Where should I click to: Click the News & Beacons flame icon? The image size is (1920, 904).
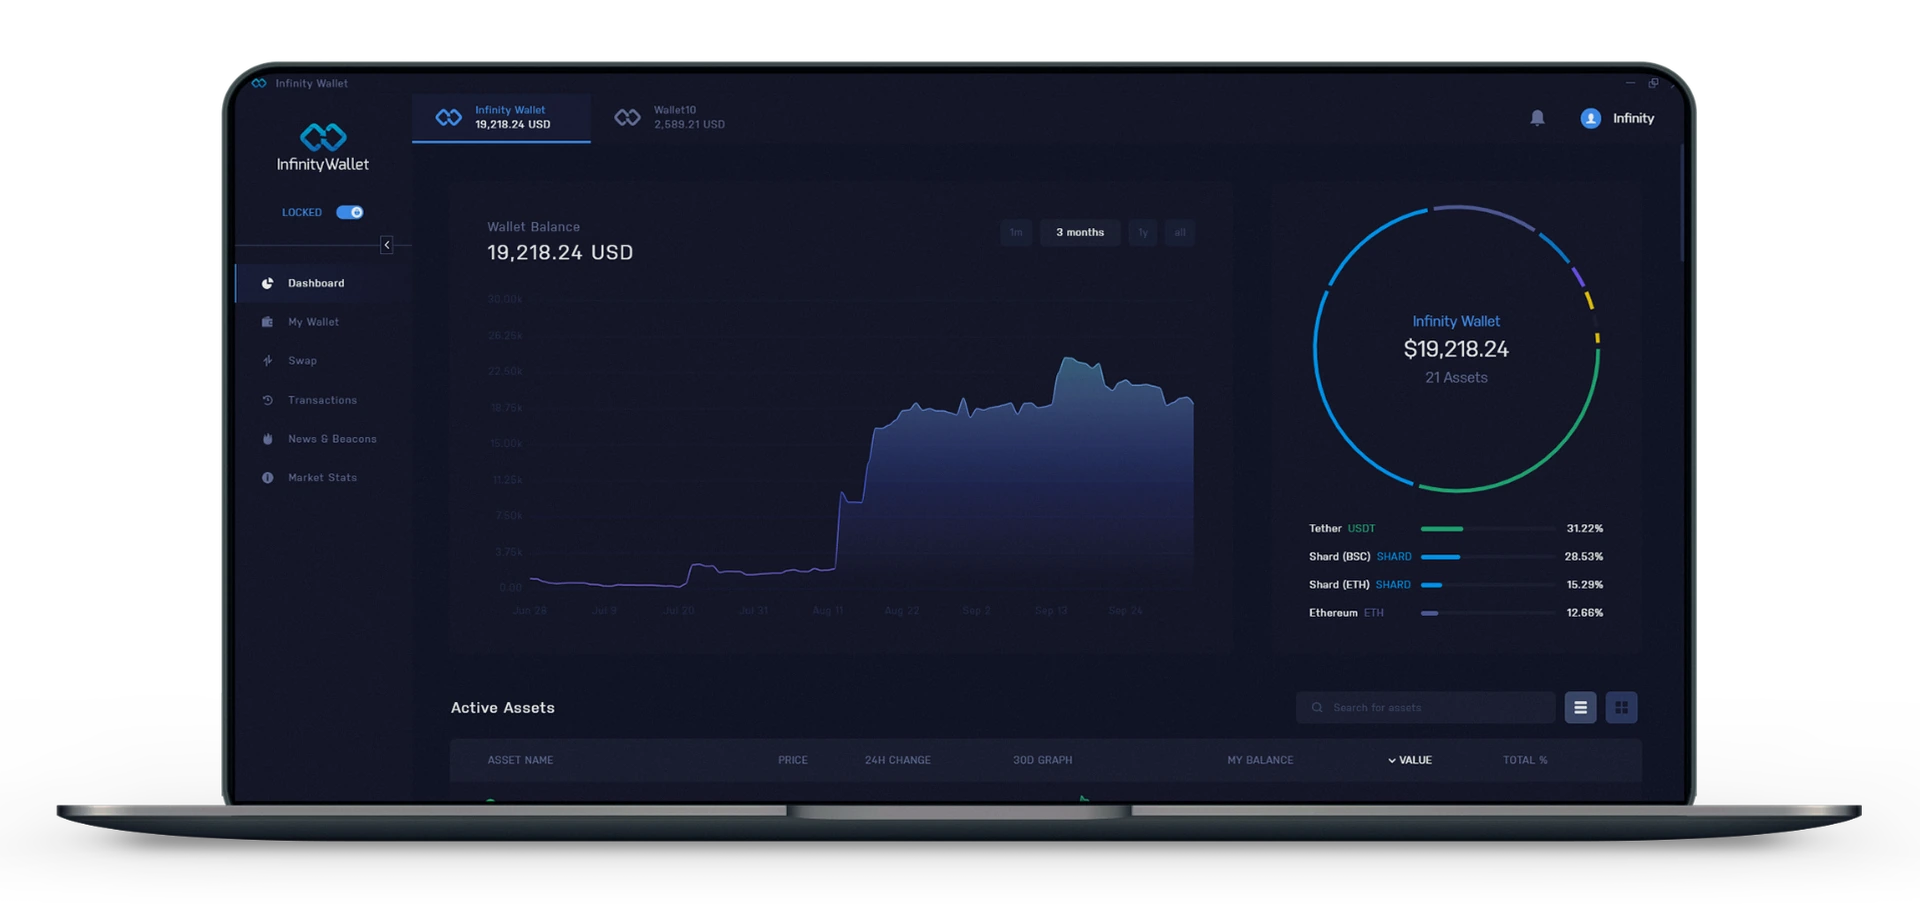tap(267, 439)
